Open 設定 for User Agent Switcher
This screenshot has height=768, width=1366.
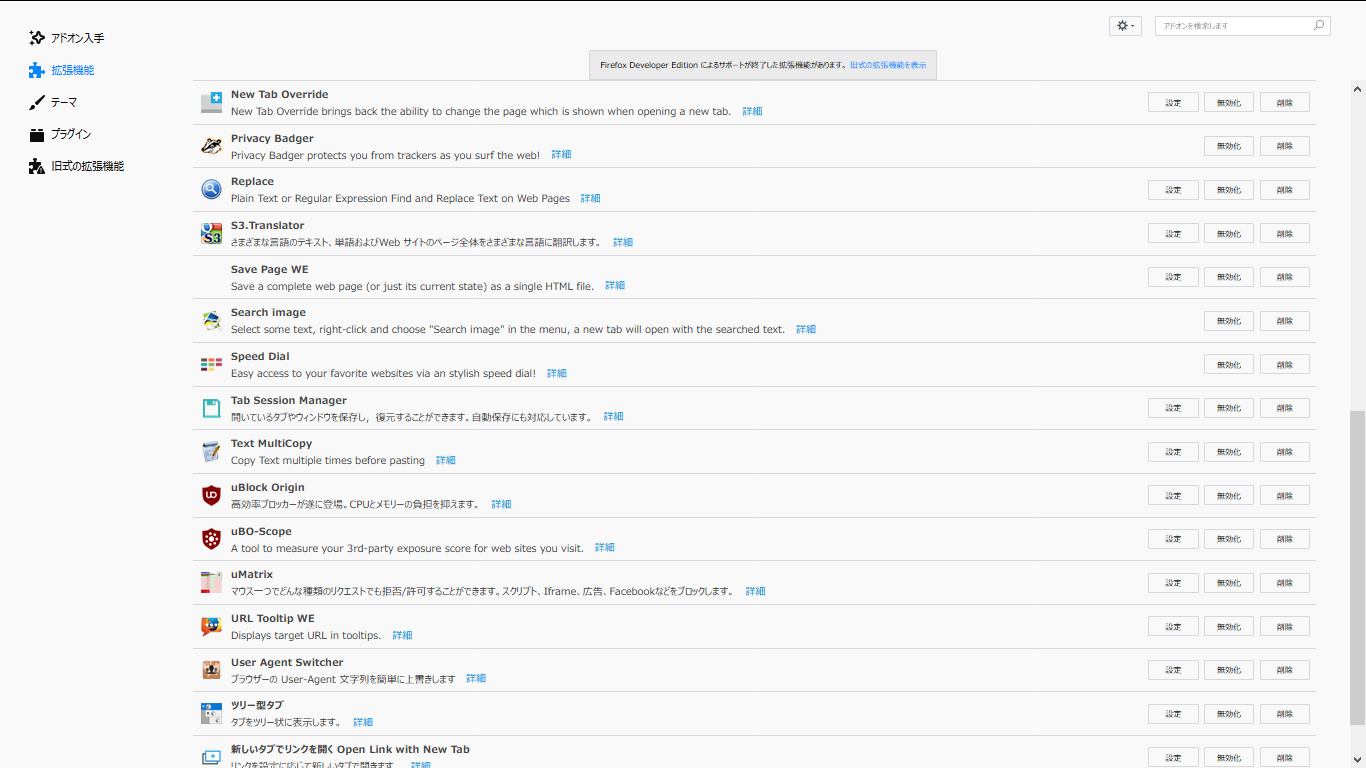(x=1173, y=670)
